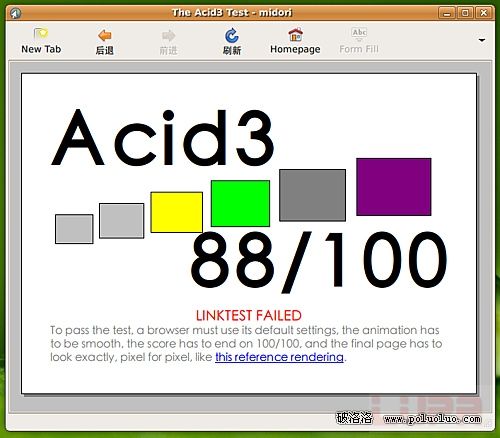This screenshot has height=438, width=500.
Task: Click the Form Fill toolbar button
Action: click(359, 41)
